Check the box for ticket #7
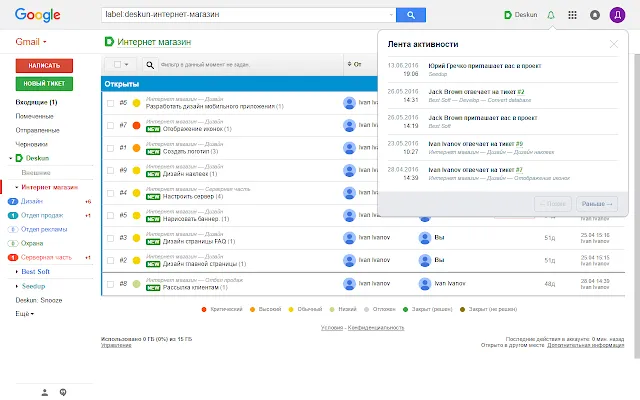 [x=110, y=125]
